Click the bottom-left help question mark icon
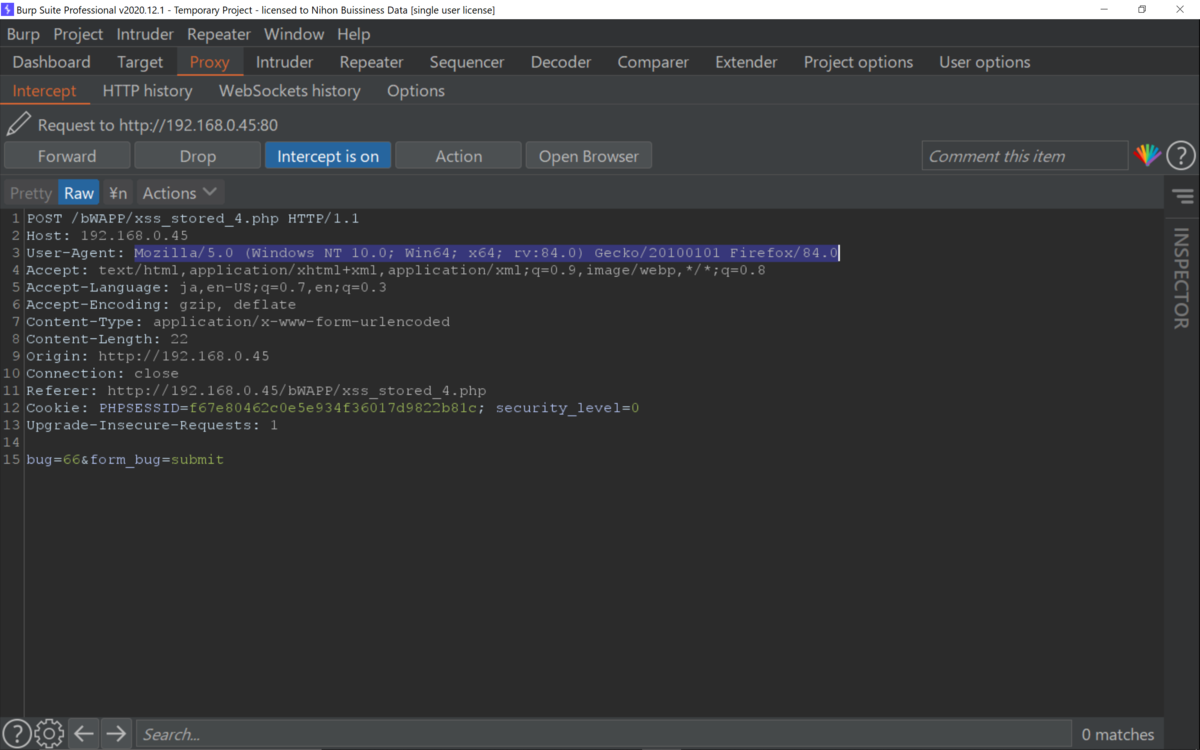The height and width of the screenshot is (750, 1200). tap(16, 733)
